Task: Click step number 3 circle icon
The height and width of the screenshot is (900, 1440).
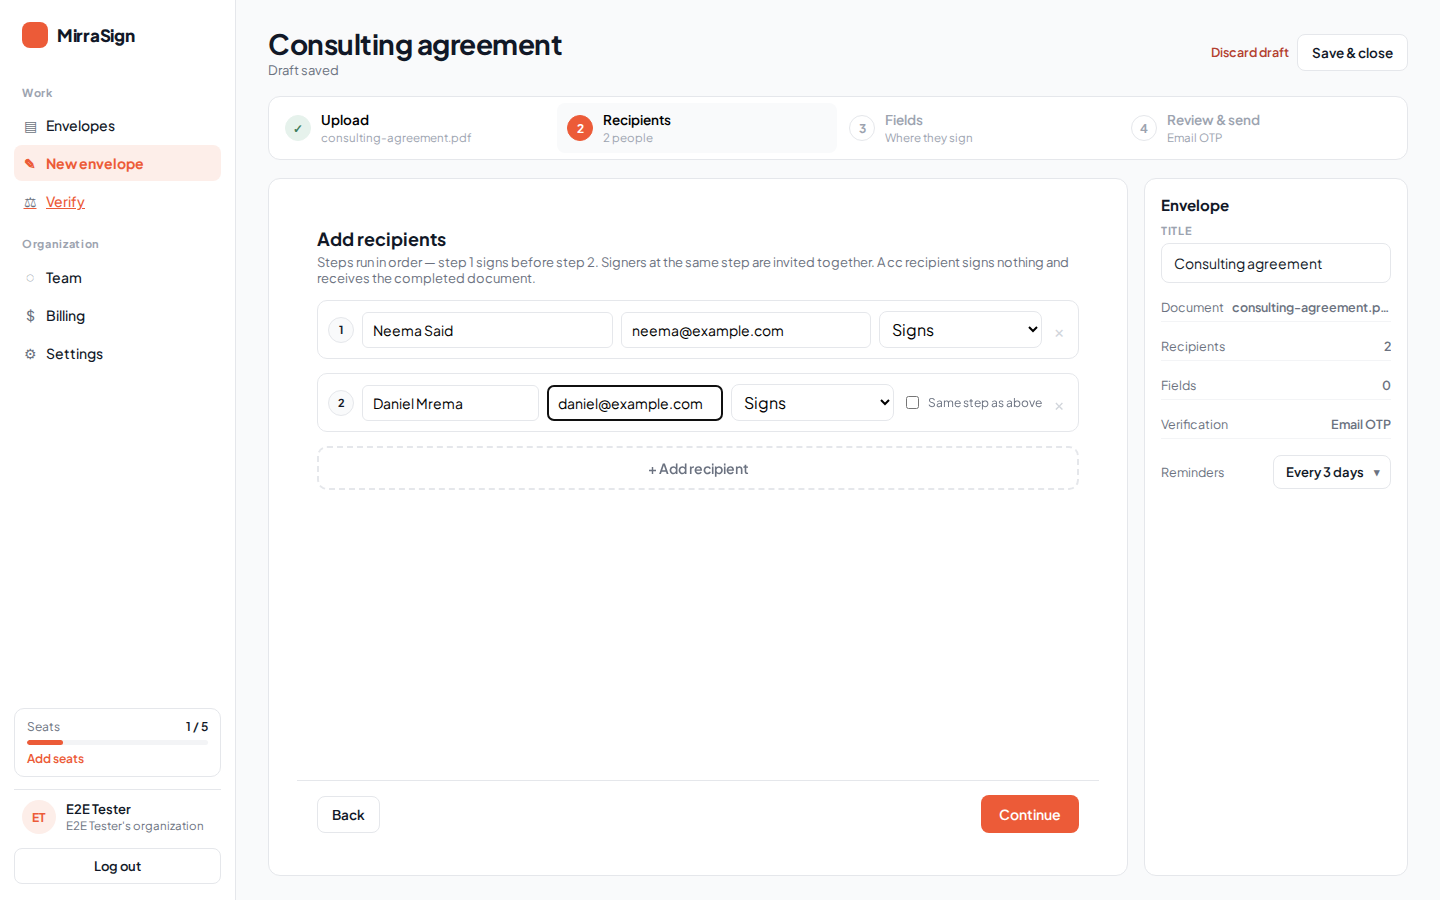Action: click(862, 128)
